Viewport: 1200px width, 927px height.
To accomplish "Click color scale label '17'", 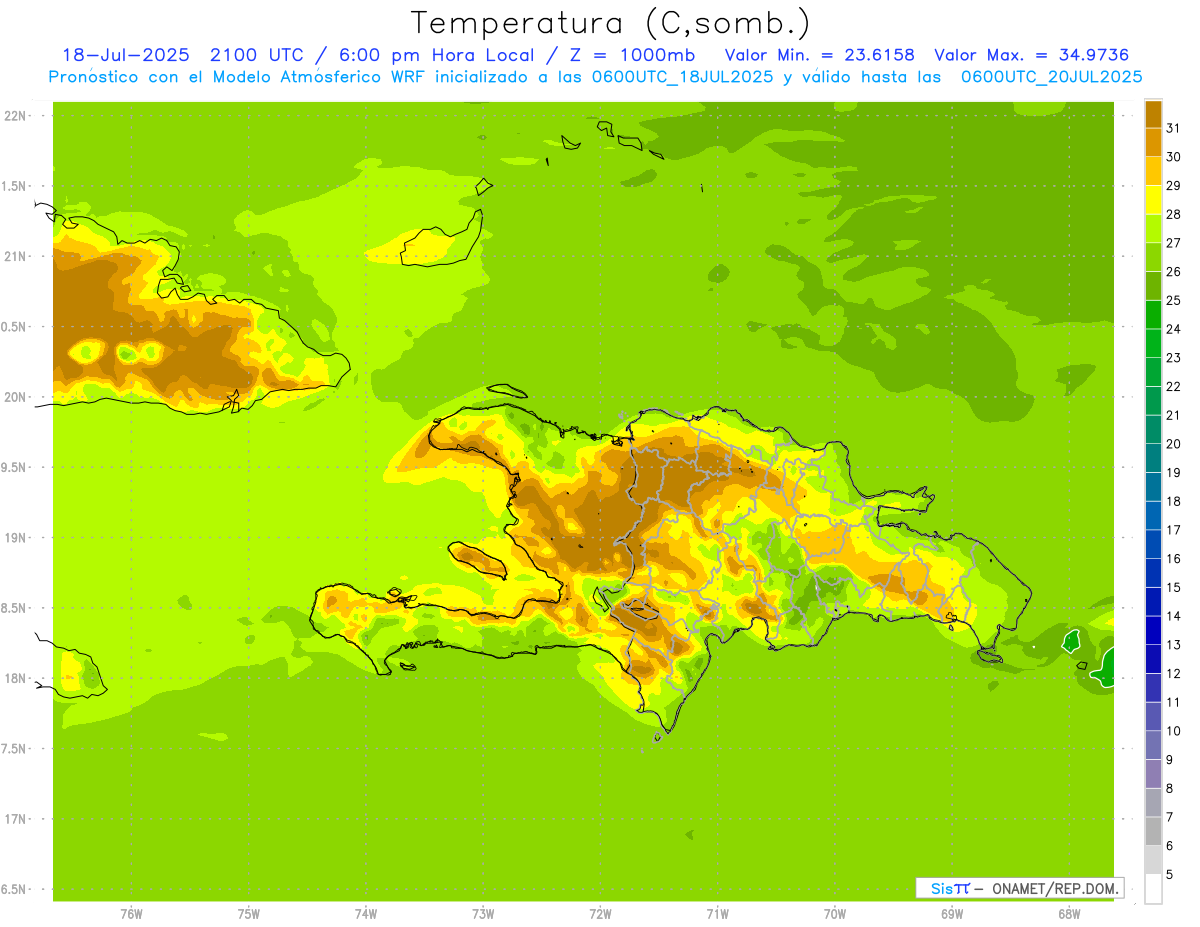I will click(x=1173, y=530).
